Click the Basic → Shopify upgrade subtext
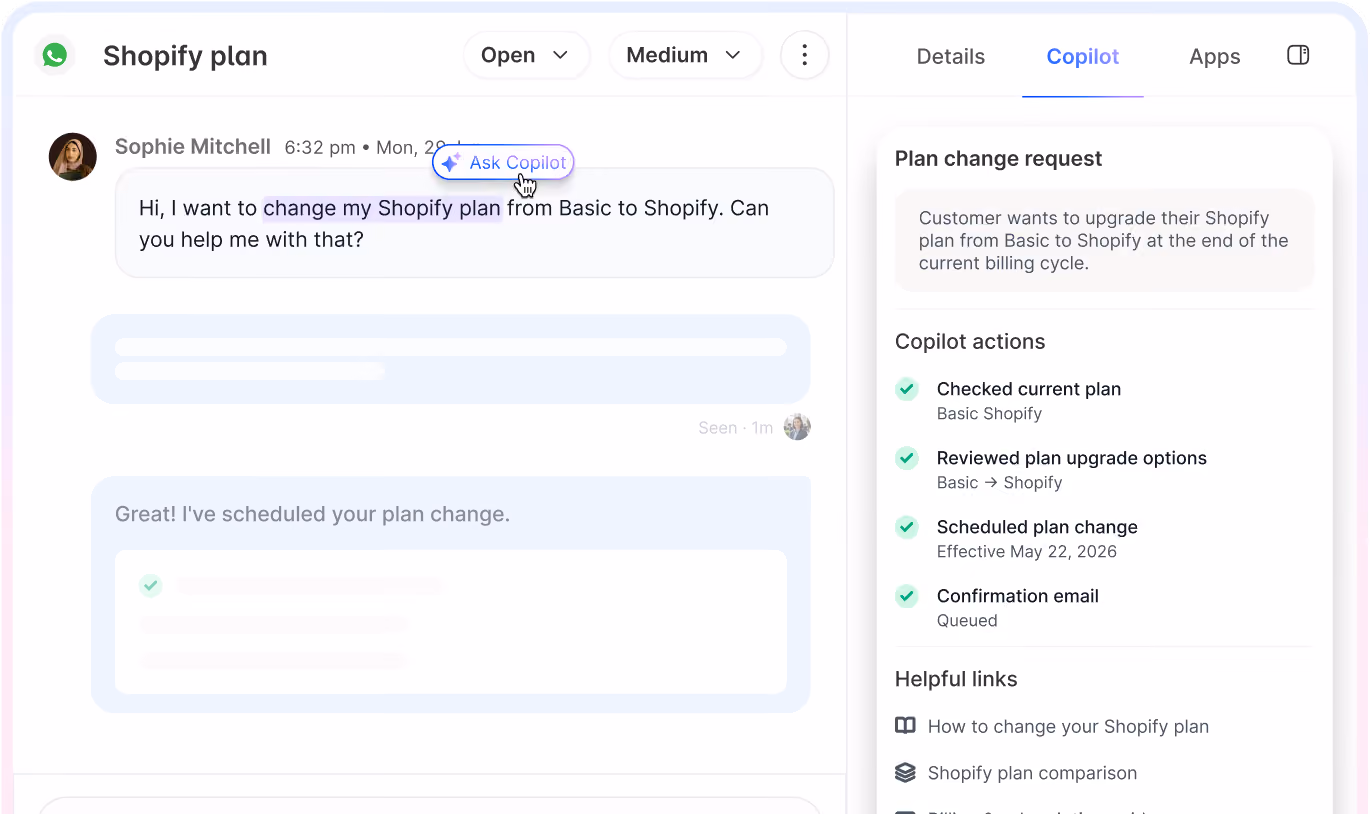This screenshot has height=814, width=1370. coord(999,483)
